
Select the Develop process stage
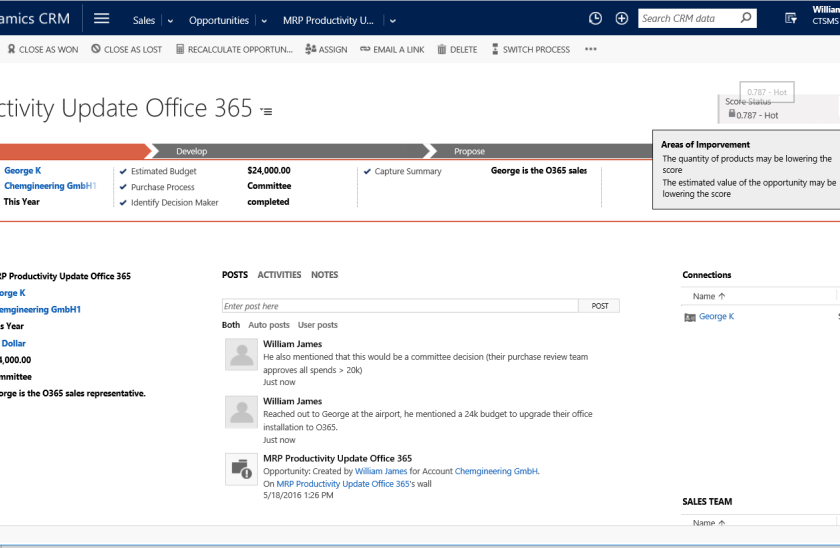coord(191,151)
